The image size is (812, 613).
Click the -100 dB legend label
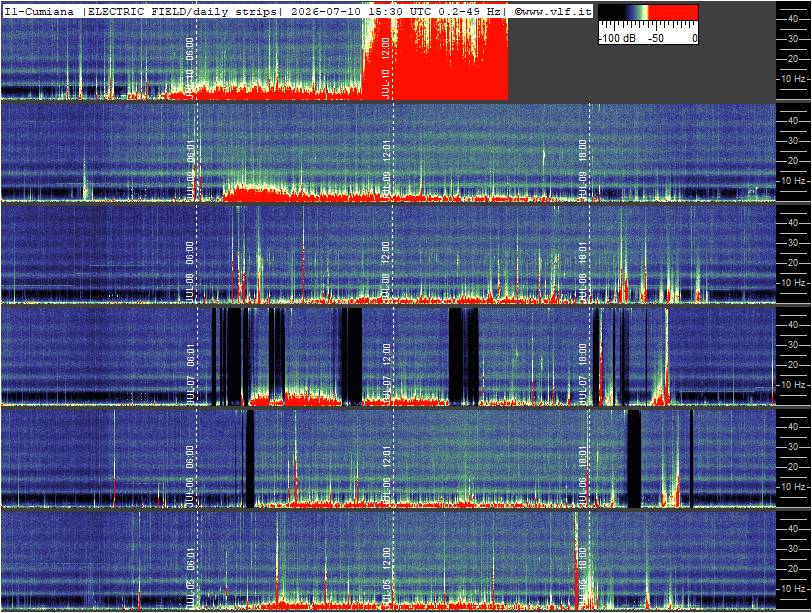click(617, 38)
